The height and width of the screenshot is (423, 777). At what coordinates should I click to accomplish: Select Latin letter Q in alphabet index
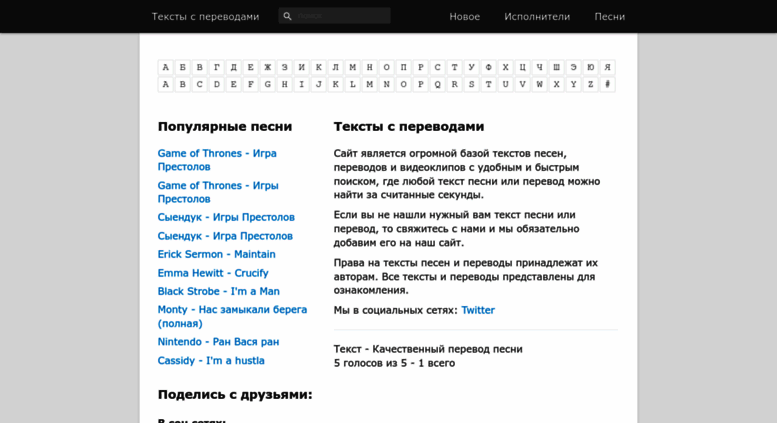(437, 84)
